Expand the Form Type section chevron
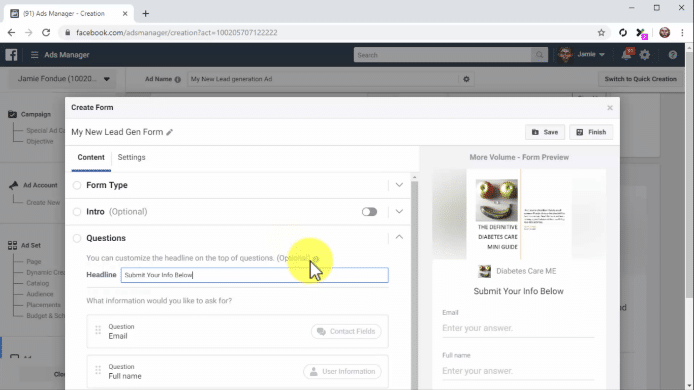 399,185
